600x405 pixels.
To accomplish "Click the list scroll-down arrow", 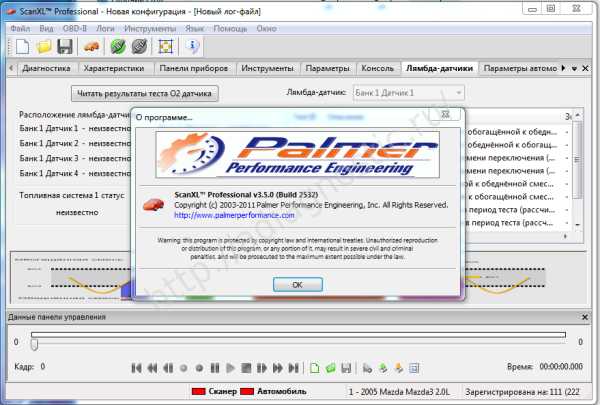I will [x=577, y=224].
